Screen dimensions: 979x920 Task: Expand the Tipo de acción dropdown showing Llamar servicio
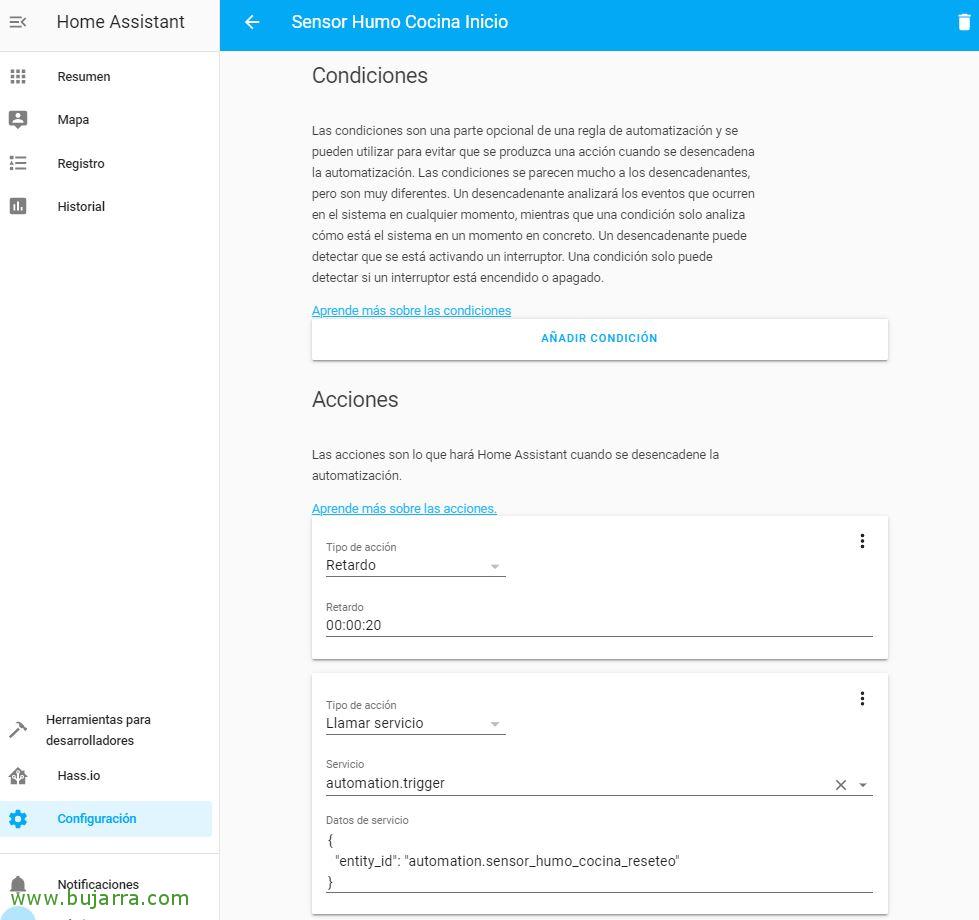(415, 723)
